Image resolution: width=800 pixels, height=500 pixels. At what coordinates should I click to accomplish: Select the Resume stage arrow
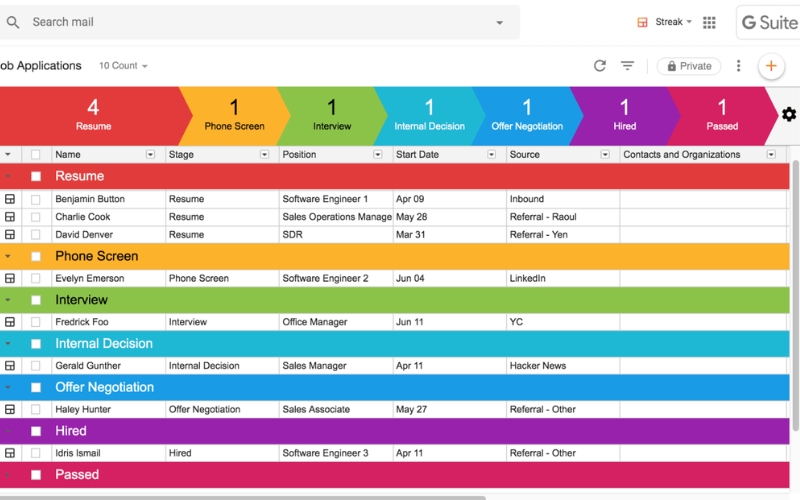point(93,116)
